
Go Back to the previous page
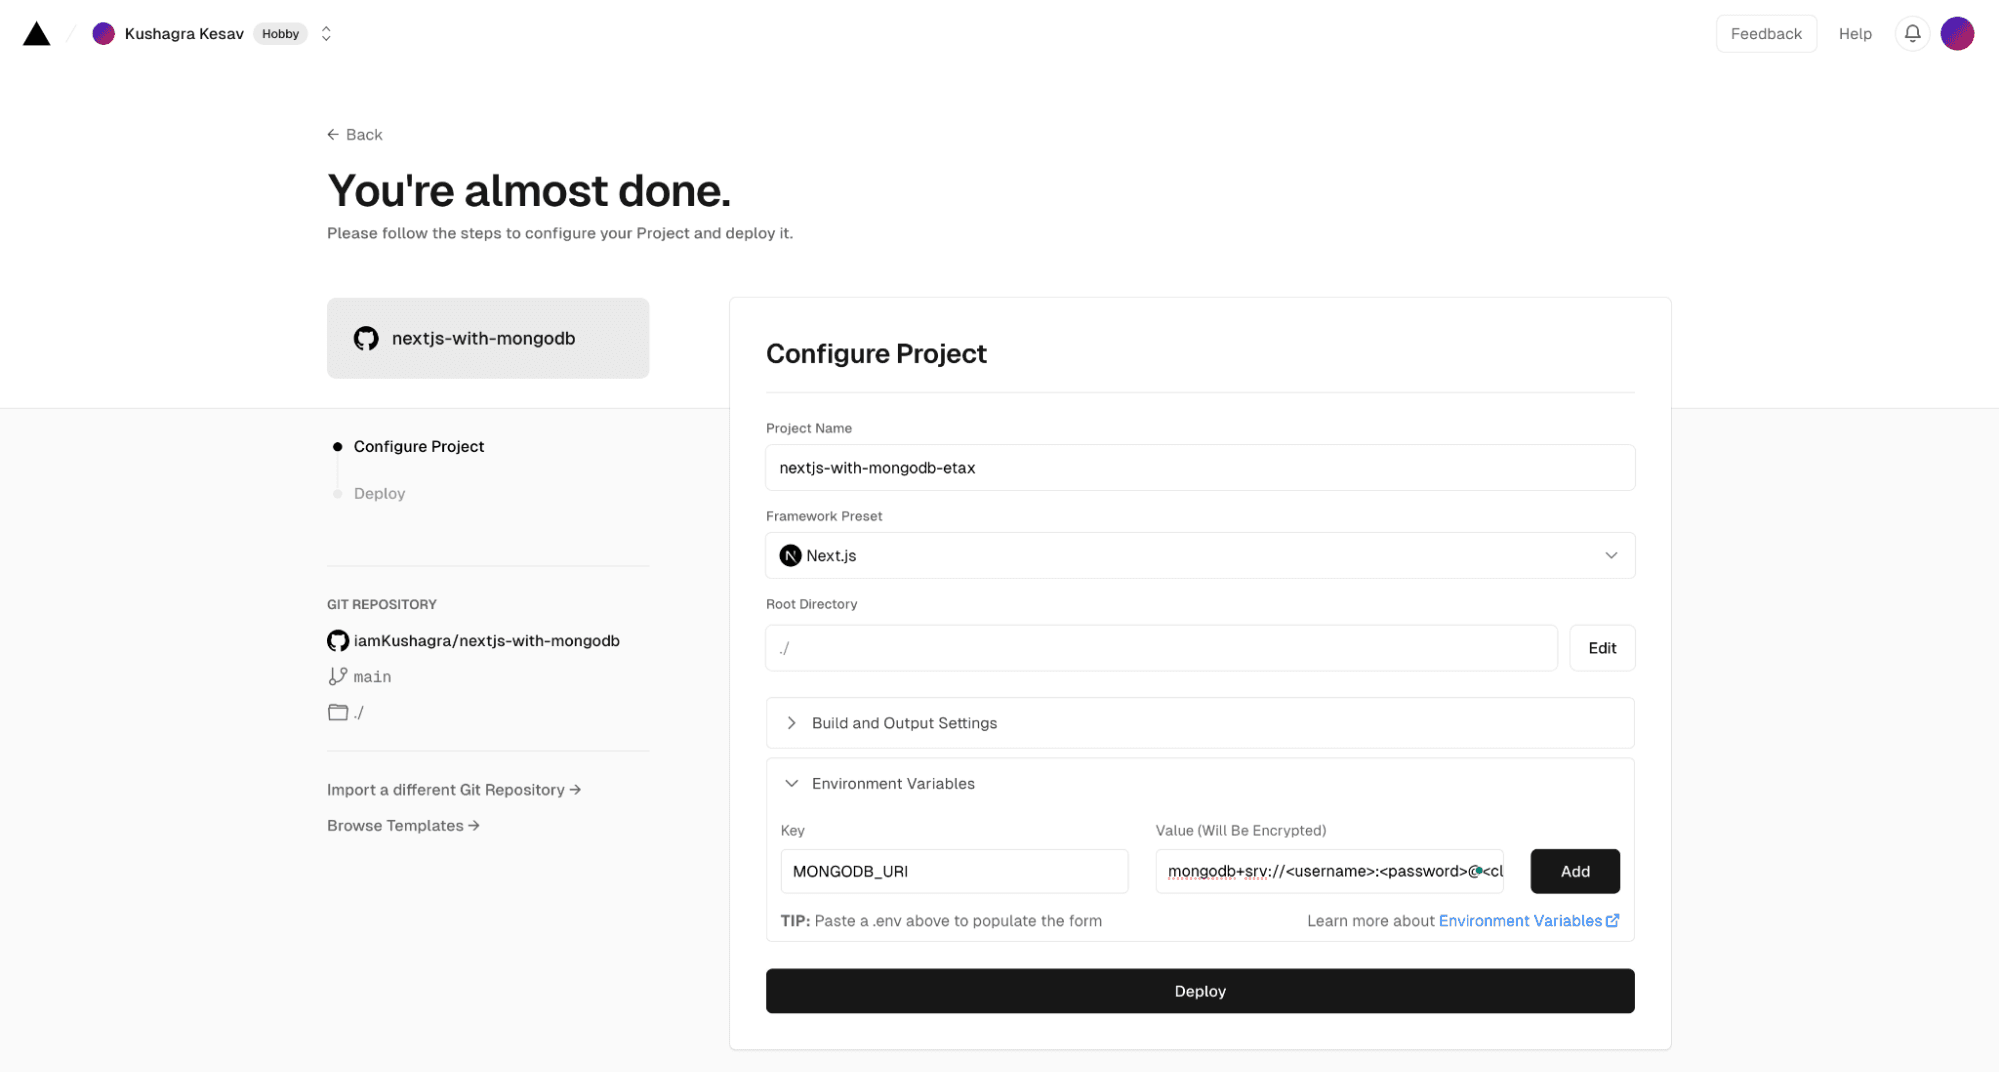[x=355, y=135]
